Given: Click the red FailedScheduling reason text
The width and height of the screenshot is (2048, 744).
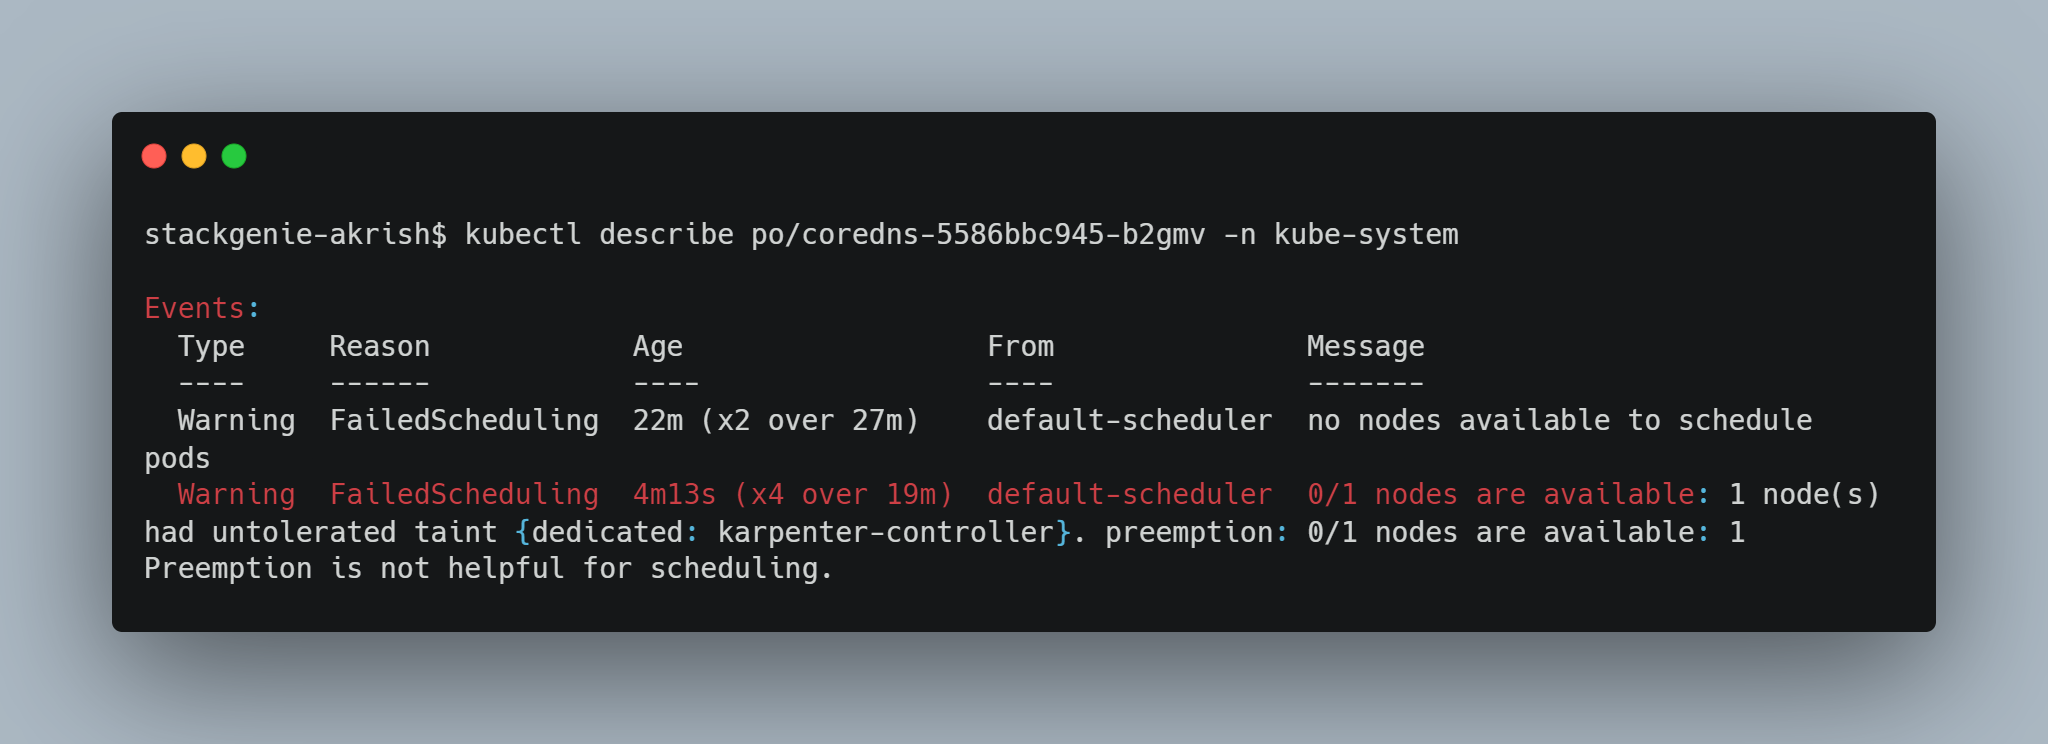Looking at the screenshot, I should coord(465,495).
